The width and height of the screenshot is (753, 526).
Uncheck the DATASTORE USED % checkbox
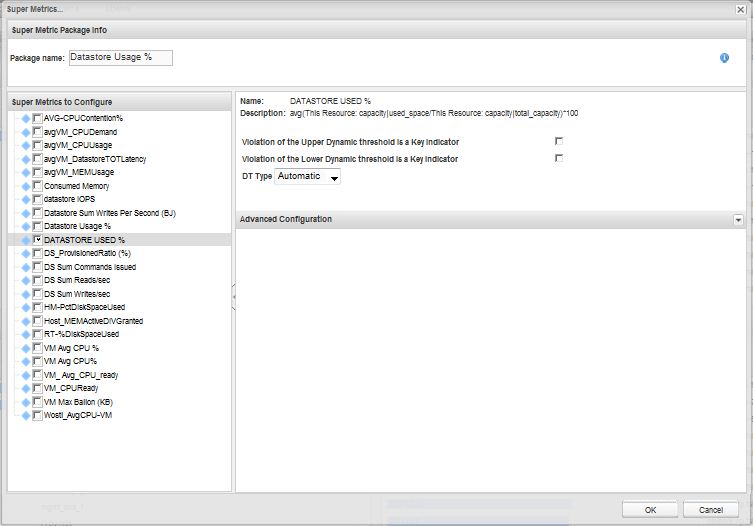37,240
